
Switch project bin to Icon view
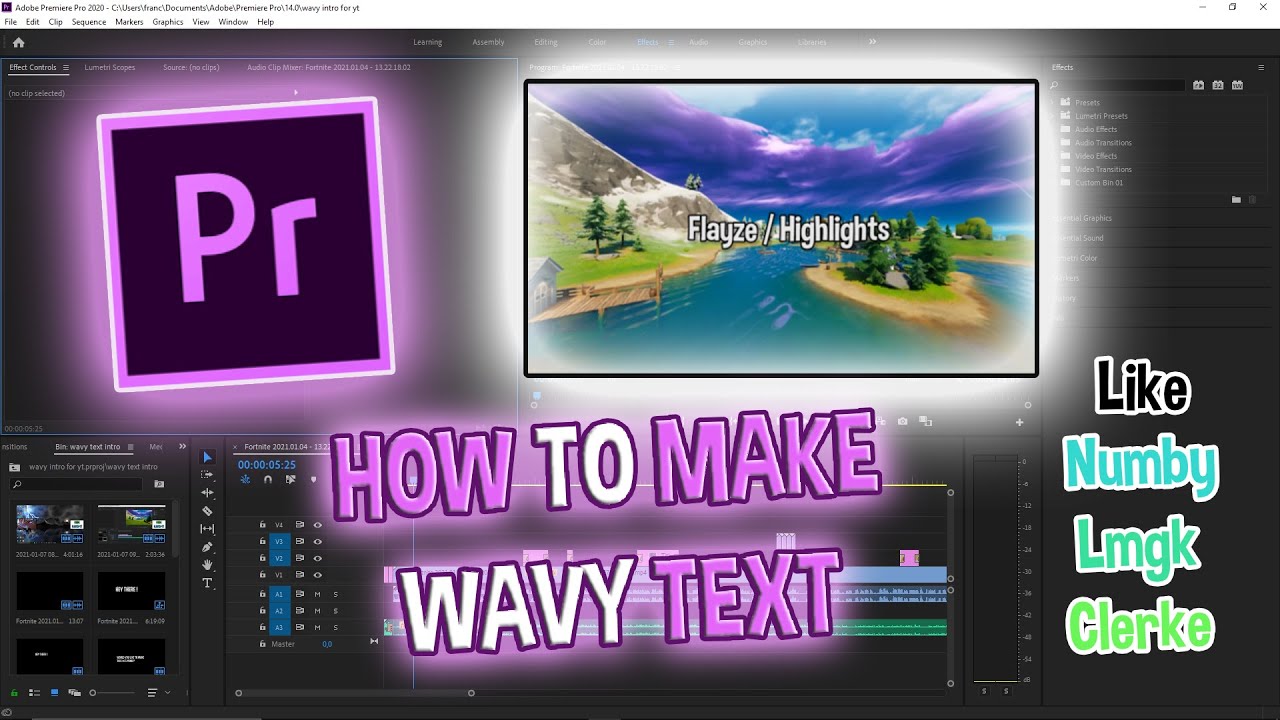point(53,692)
